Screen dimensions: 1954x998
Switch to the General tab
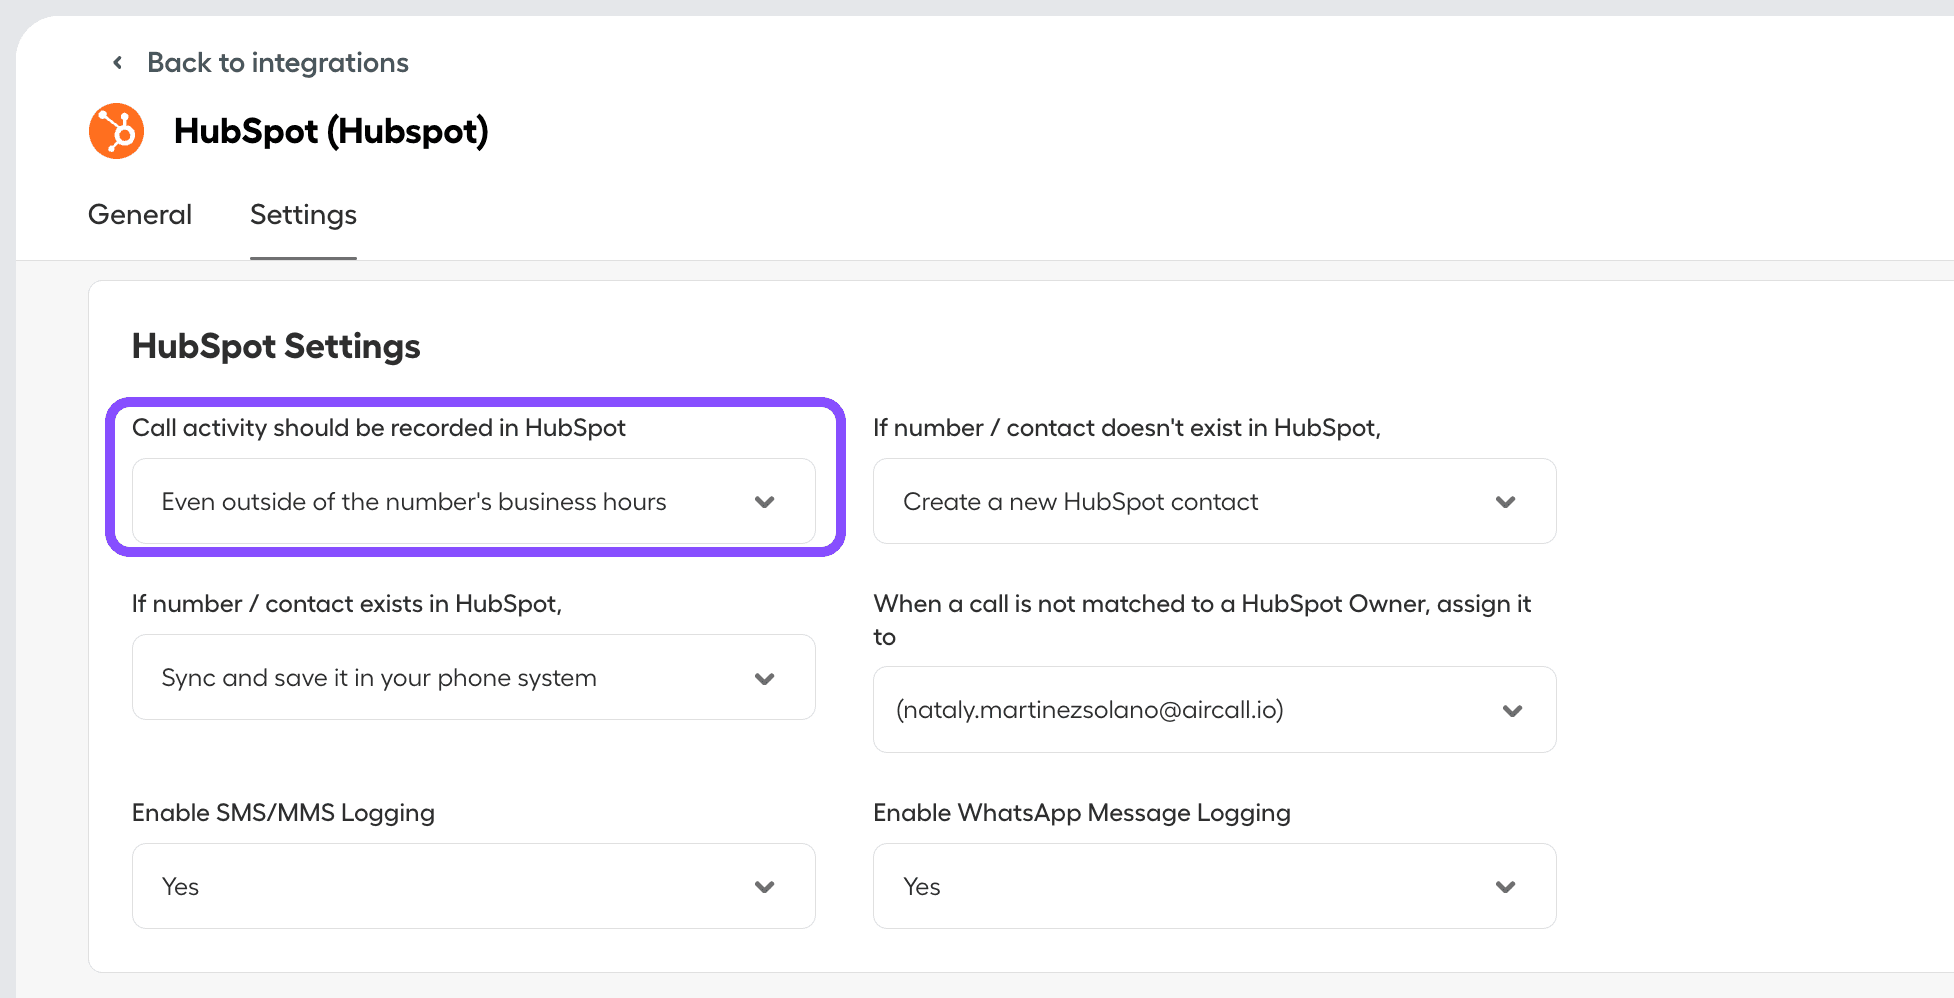click(139, 214)
